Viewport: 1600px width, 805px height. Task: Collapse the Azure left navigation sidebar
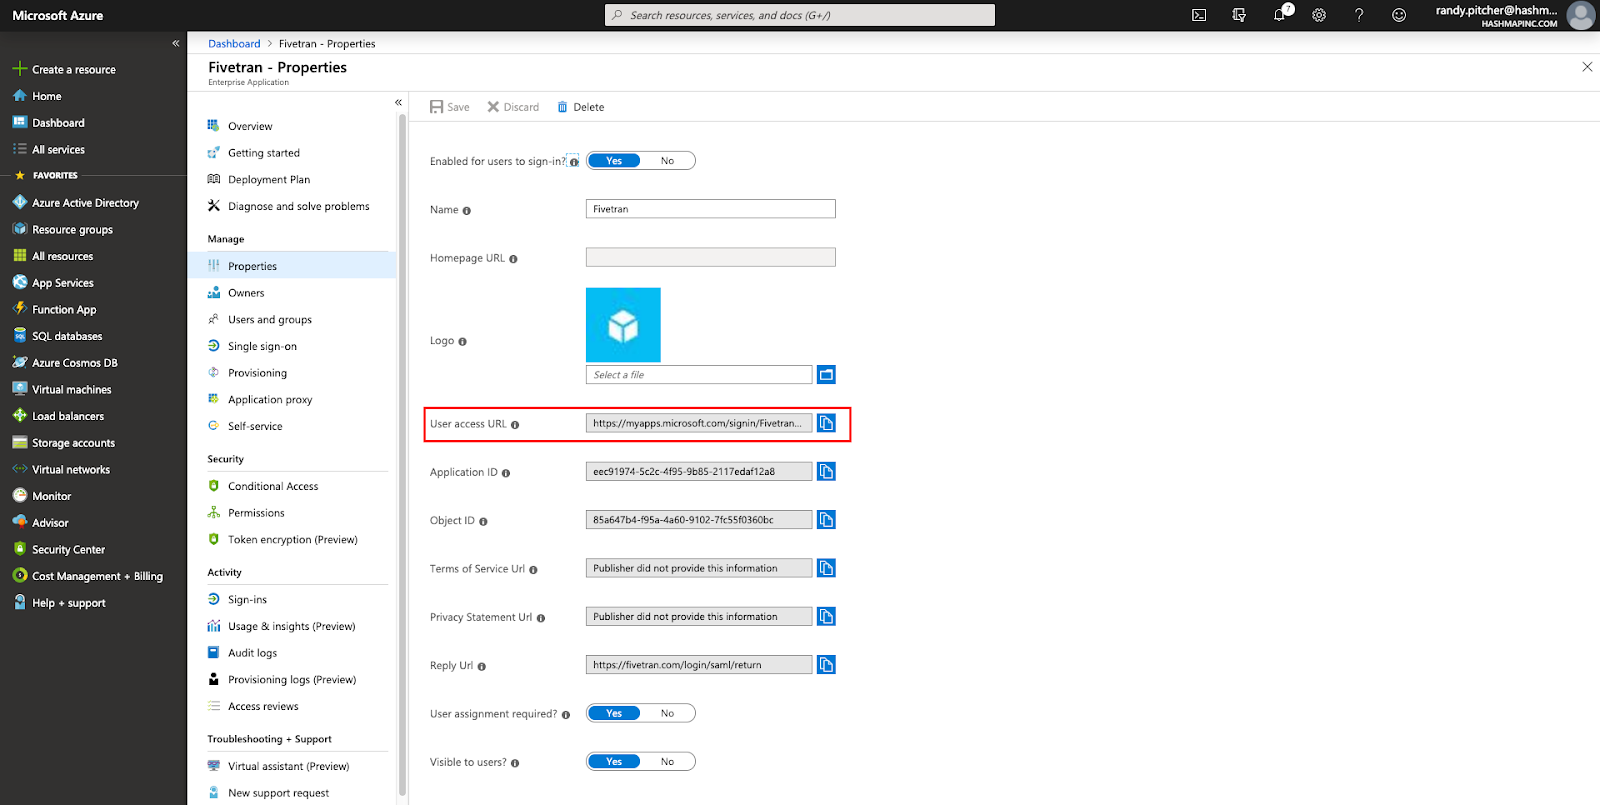pos(175,43)
